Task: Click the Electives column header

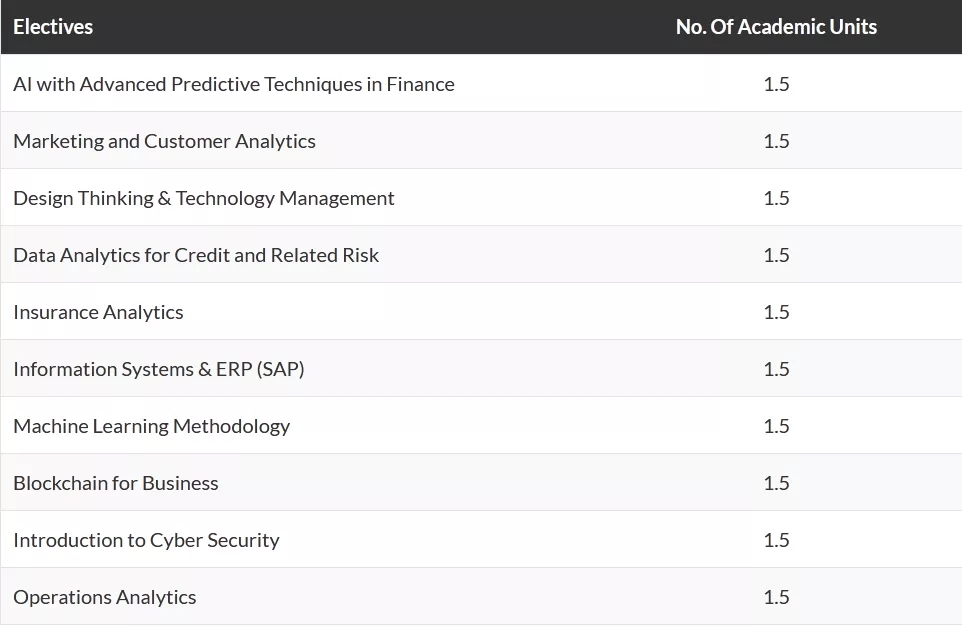Action: click(53, 27)
